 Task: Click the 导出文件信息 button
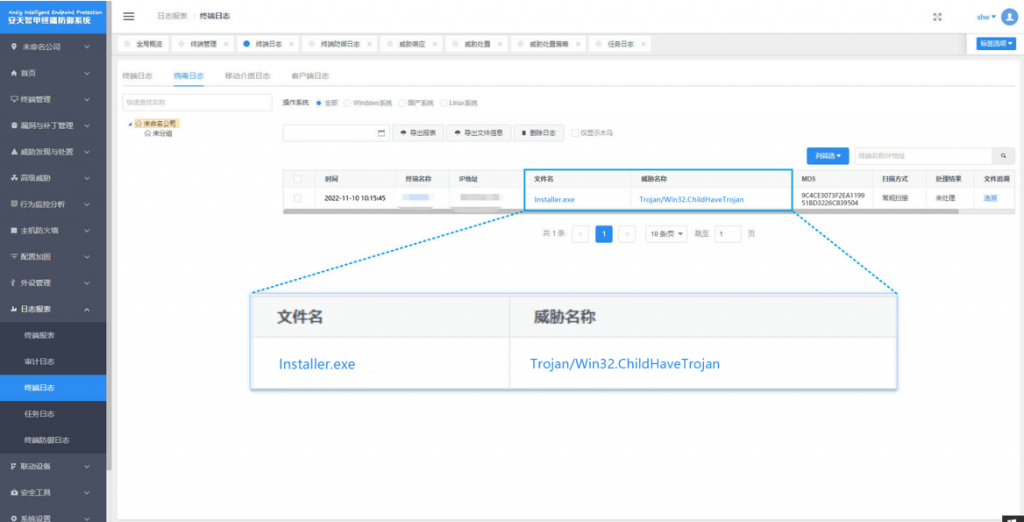pos(479,133)
